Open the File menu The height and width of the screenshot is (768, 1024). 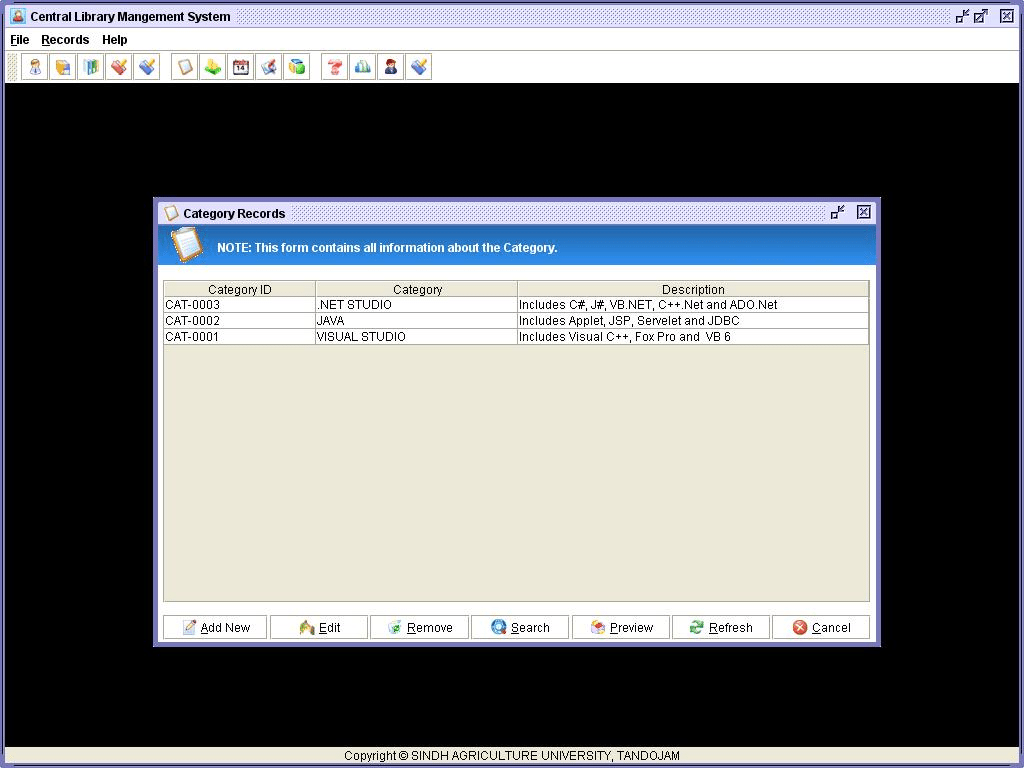(x=20, y=40)
